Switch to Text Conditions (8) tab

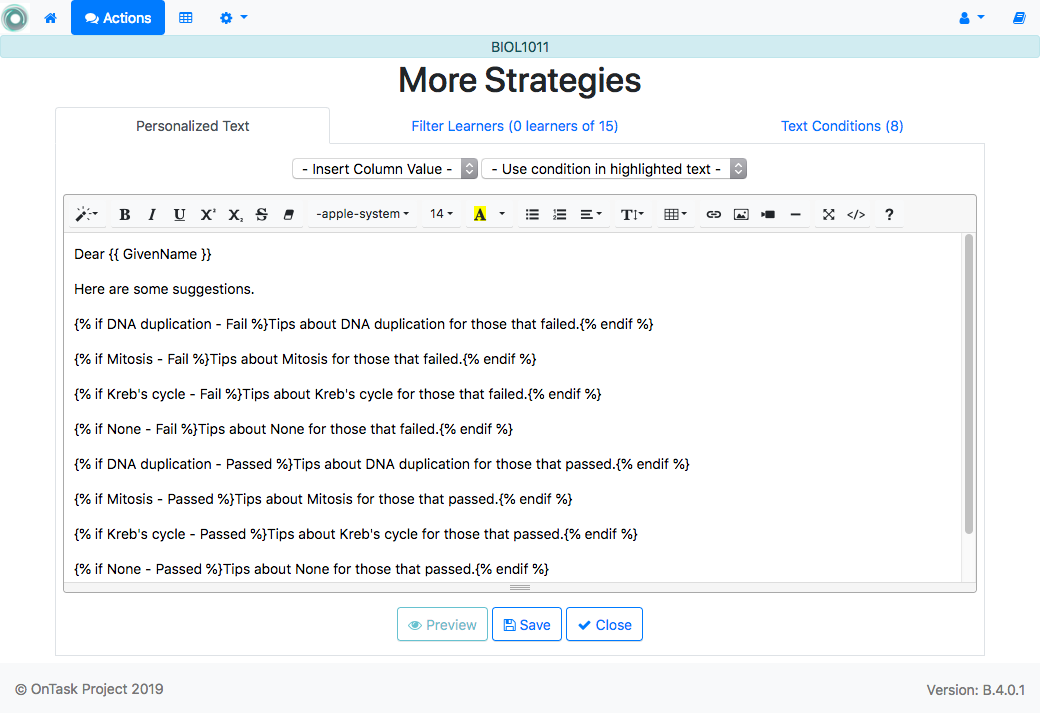pyautogui.click(x=842, y=126)
